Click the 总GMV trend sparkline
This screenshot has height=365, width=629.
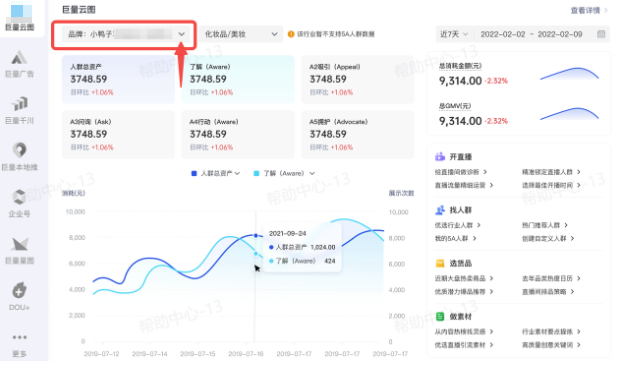[x=569, y=114]
